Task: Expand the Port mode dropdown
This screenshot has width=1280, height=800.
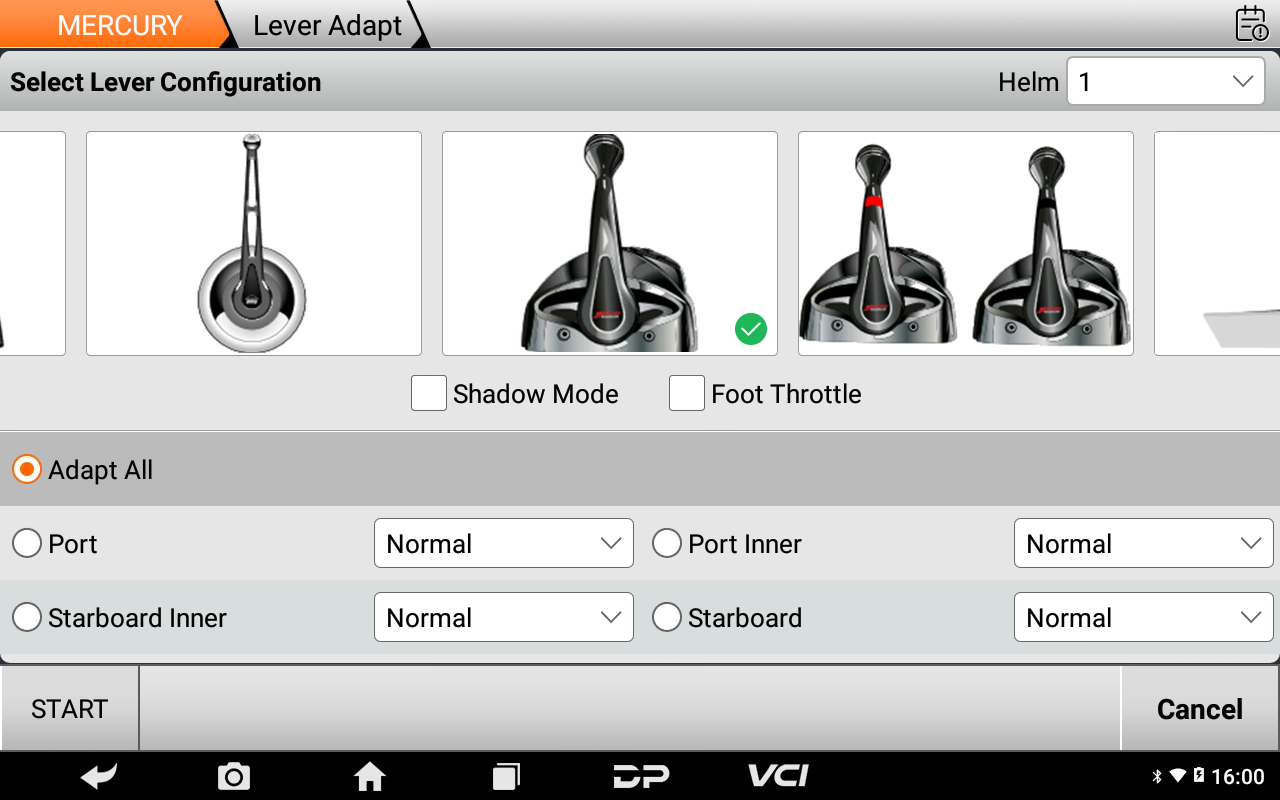Action: pos(503,544)
